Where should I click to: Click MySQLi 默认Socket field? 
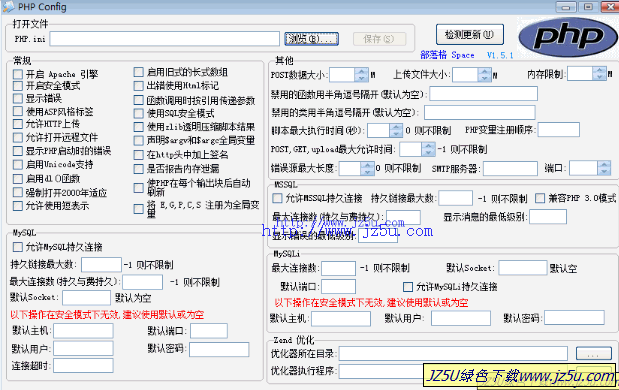point(523,268)
